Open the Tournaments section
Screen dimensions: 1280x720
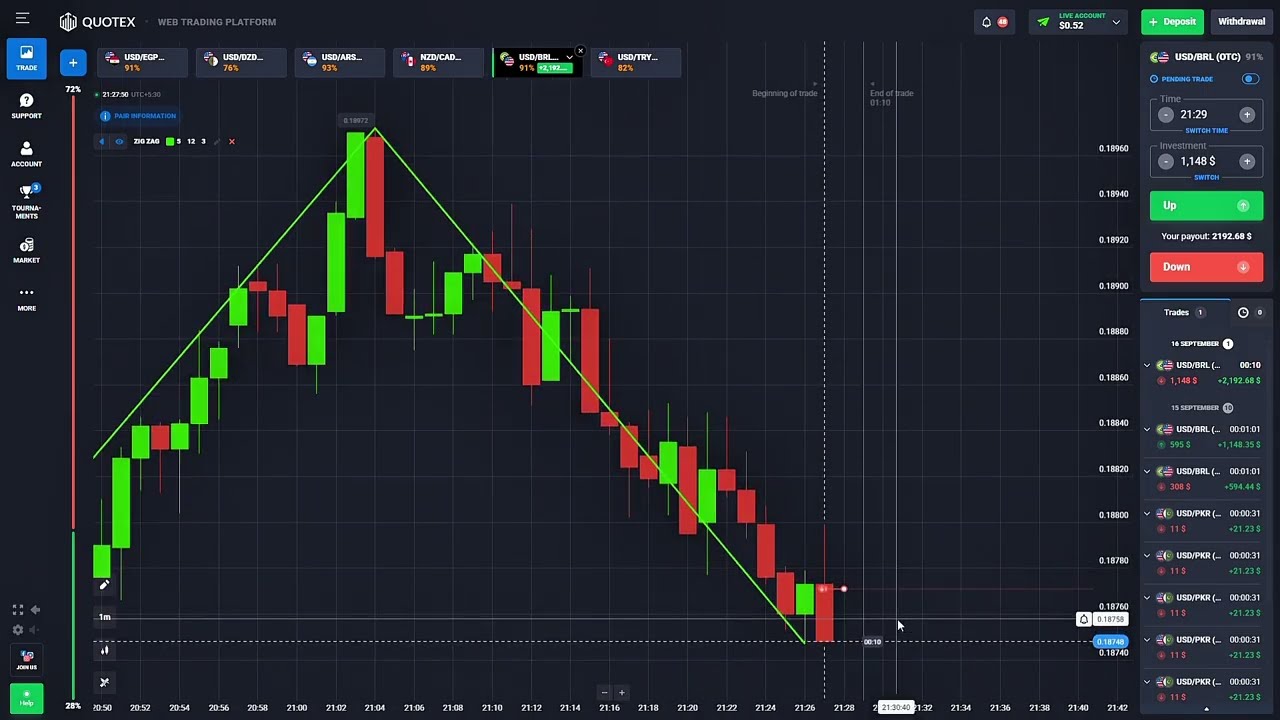click(26, 201)
